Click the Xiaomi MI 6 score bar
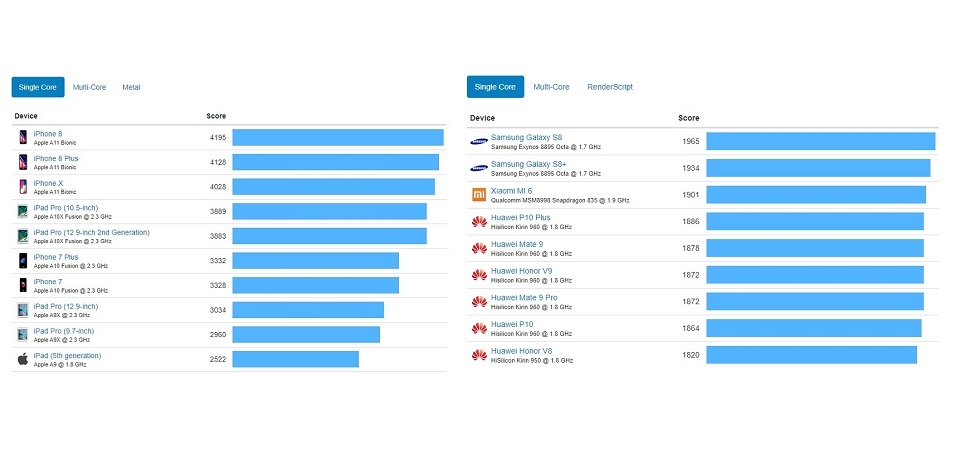 point(816,195)
